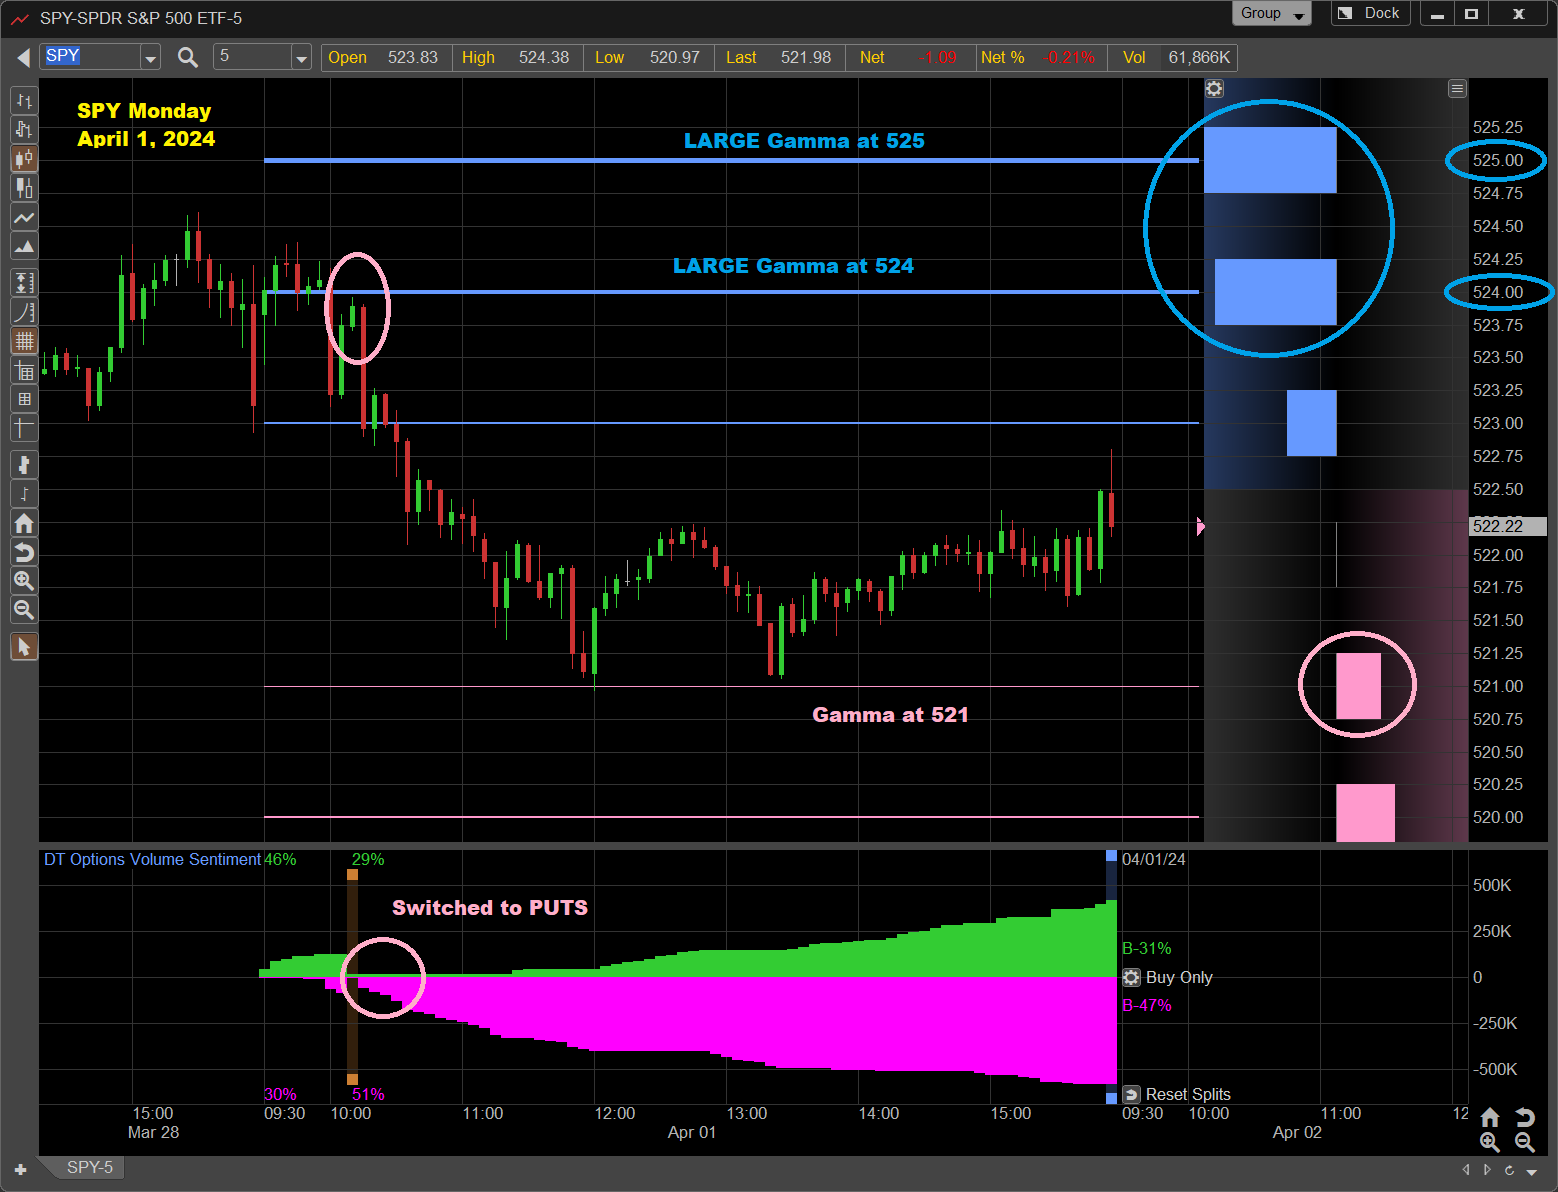This screenshot has height=1192, width=1558.
Task: Click the small grid layout icon
Action: click(x=24, y=399)
